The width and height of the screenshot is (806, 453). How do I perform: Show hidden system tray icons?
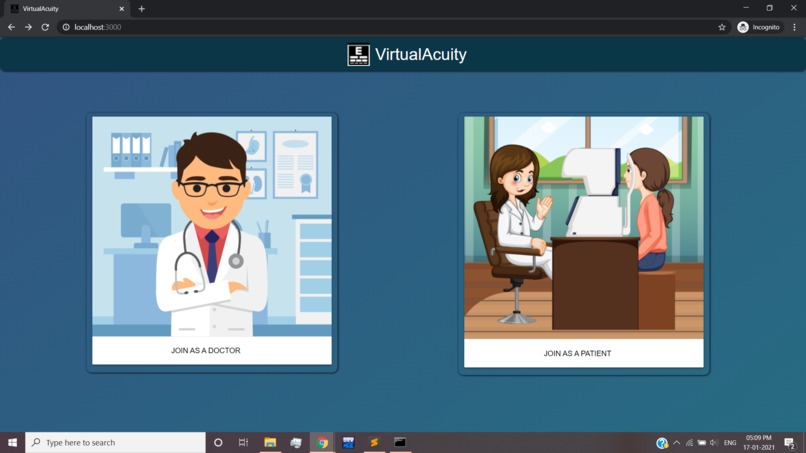(676, 443)
